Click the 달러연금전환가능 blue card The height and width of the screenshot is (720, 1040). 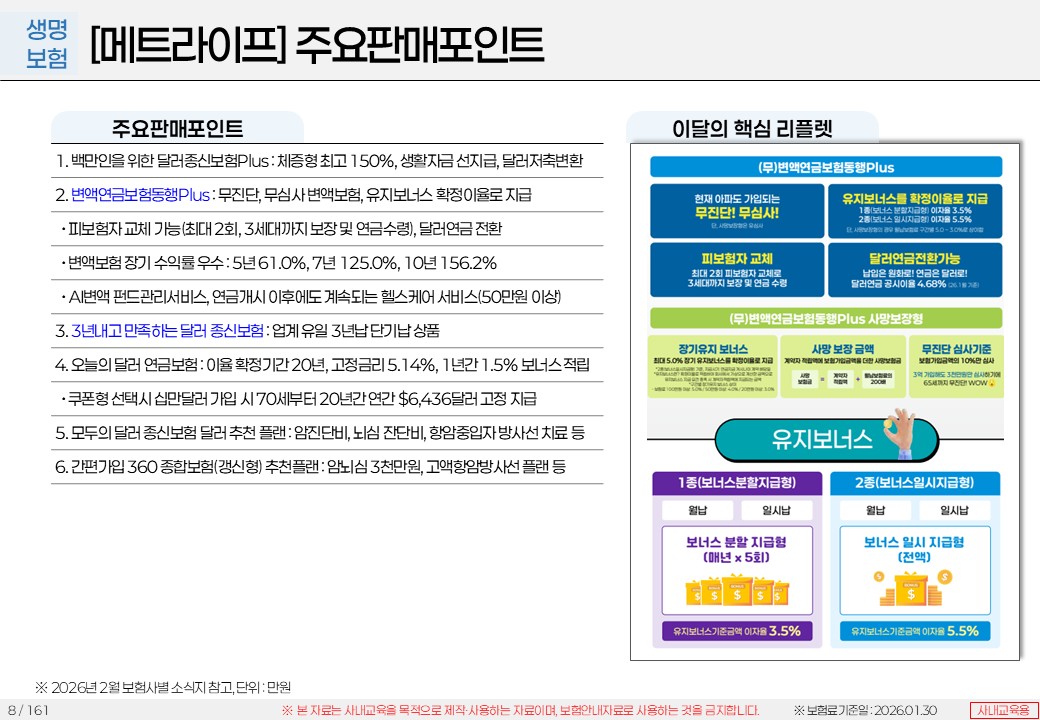pyautogui.click(x=914, y=269)
